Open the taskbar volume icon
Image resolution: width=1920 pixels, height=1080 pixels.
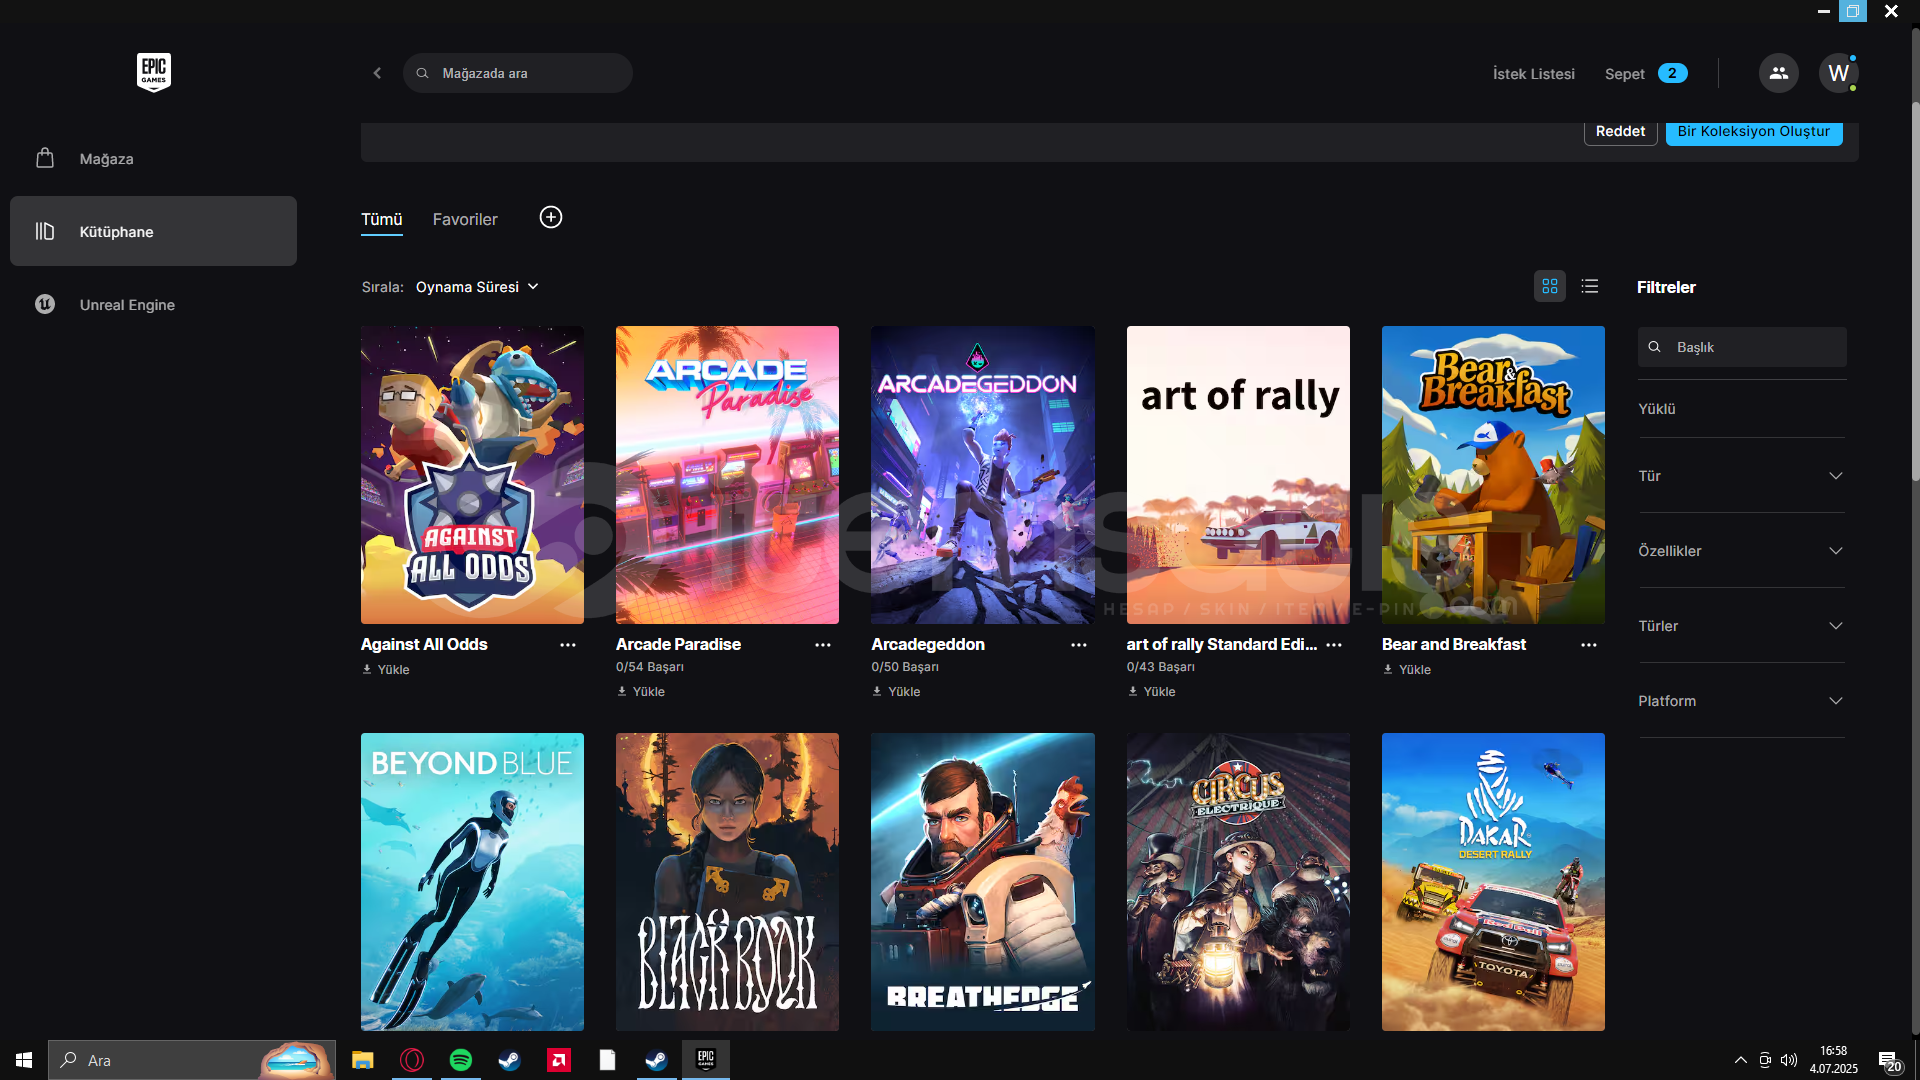1789,1060
